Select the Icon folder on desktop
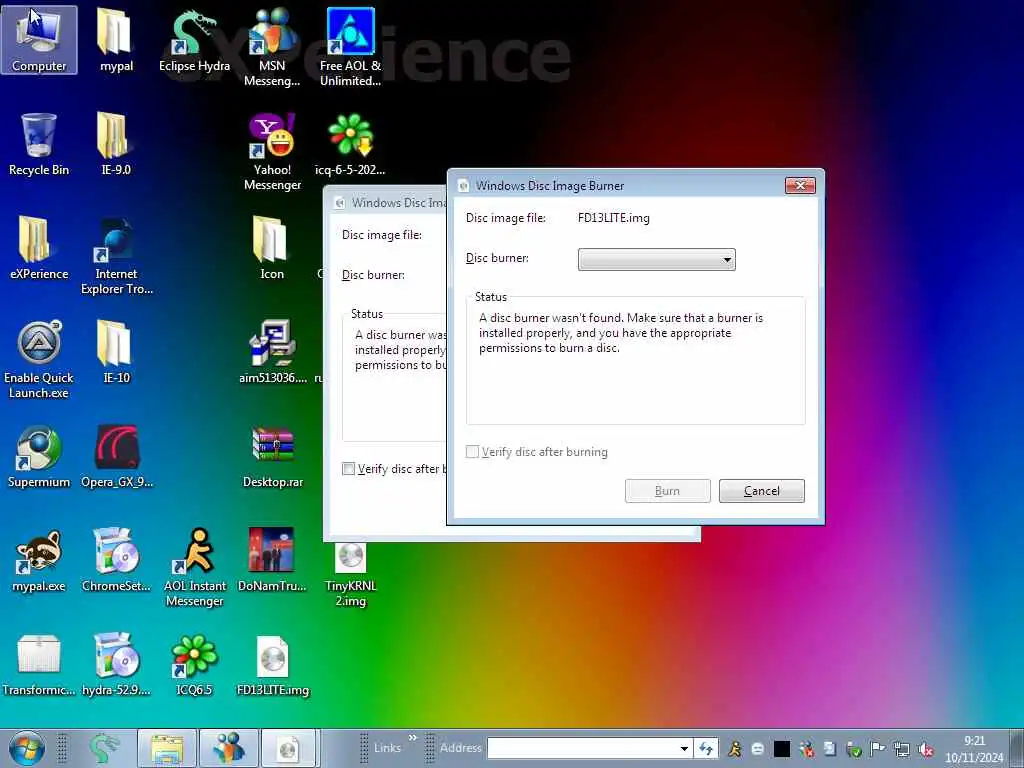The image size is (1024, 768). coord(272,248)
